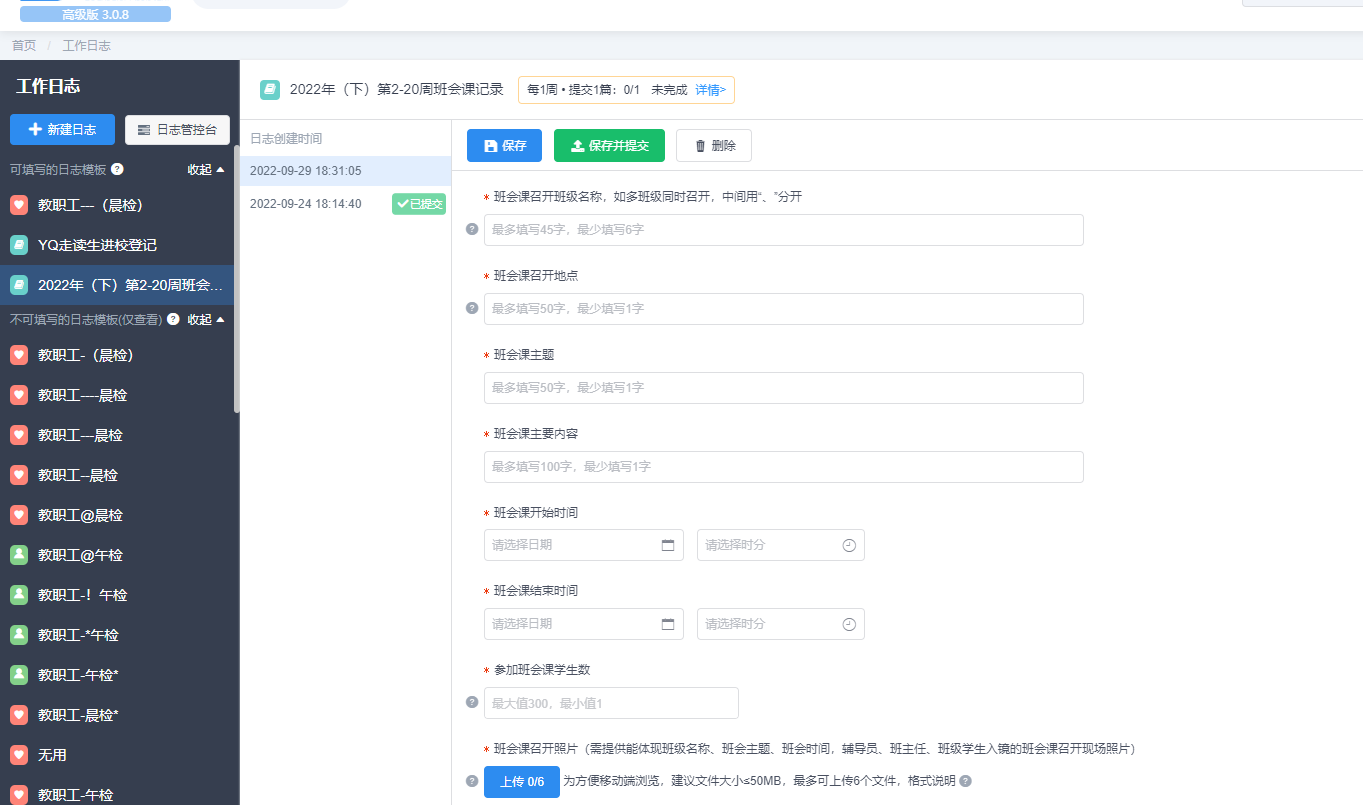Viewport: 1363px width, 805px height.
Task: Click 工作日志 breadcrumb item
Action: click(x=87, y=46)
